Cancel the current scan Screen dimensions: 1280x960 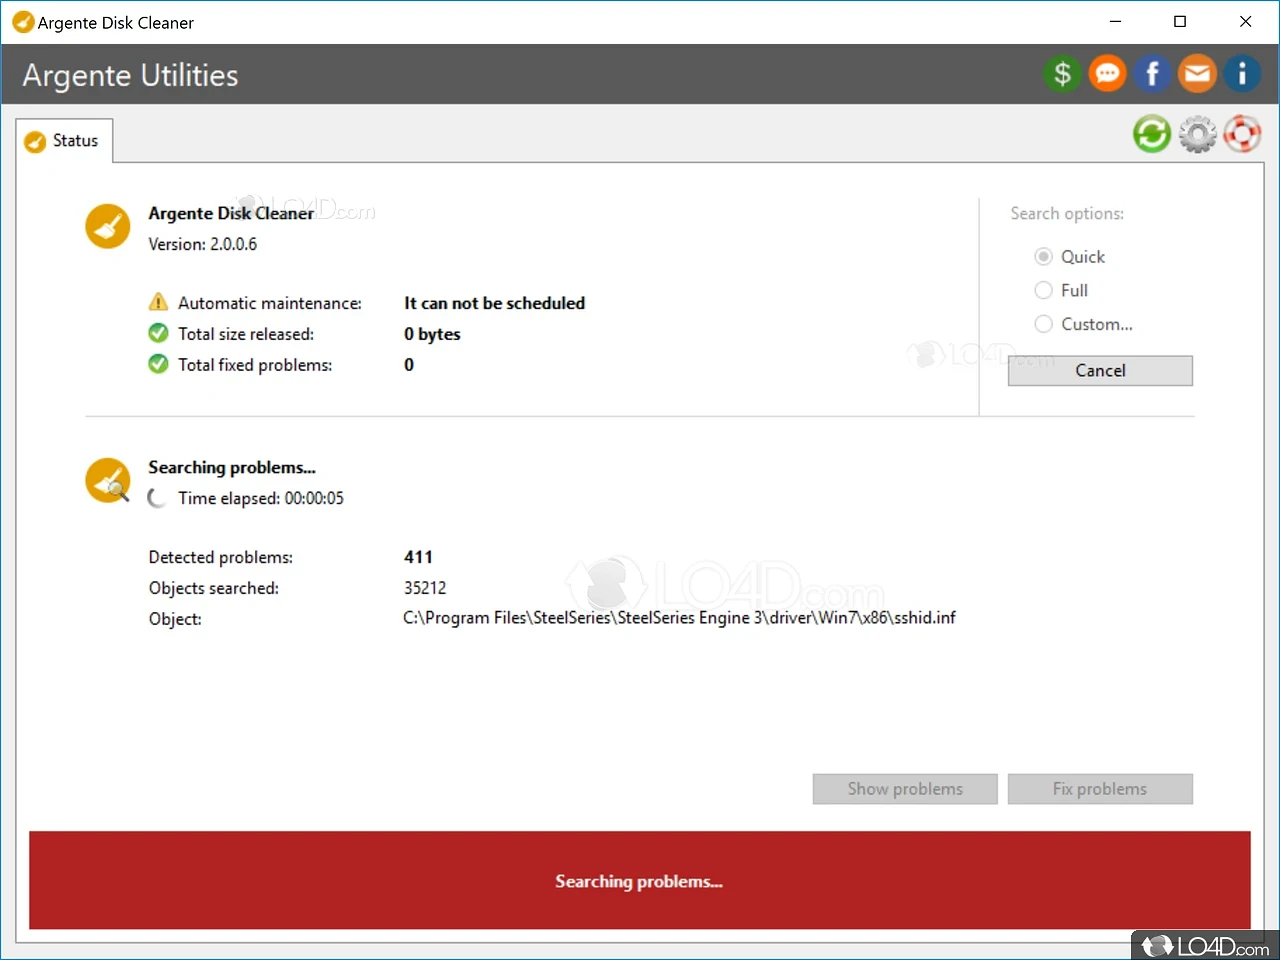[1100, 370]
